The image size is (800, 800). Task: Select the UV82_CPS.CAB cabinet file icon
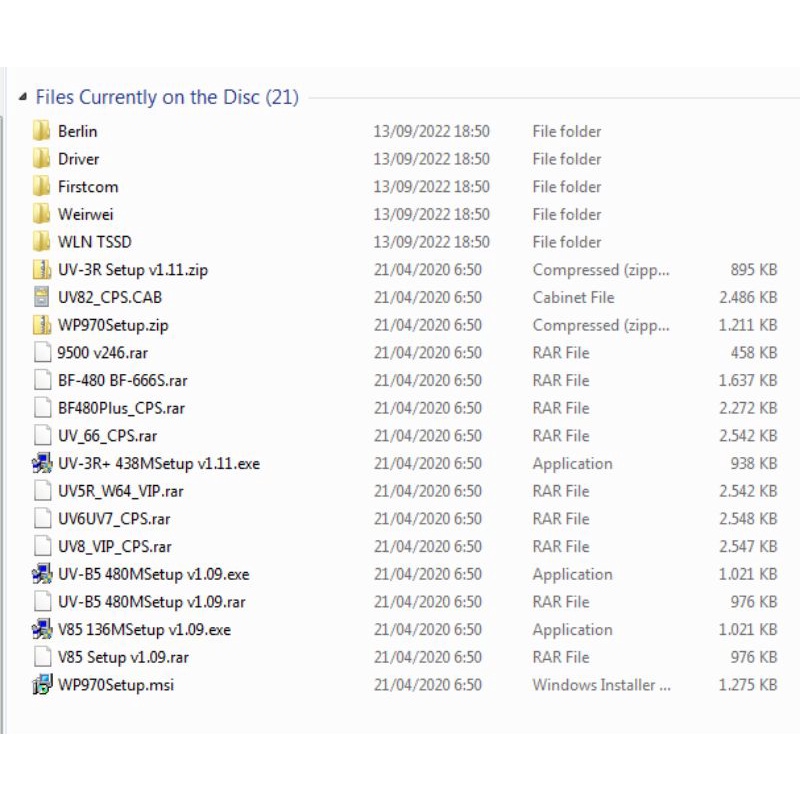point(41,297)
